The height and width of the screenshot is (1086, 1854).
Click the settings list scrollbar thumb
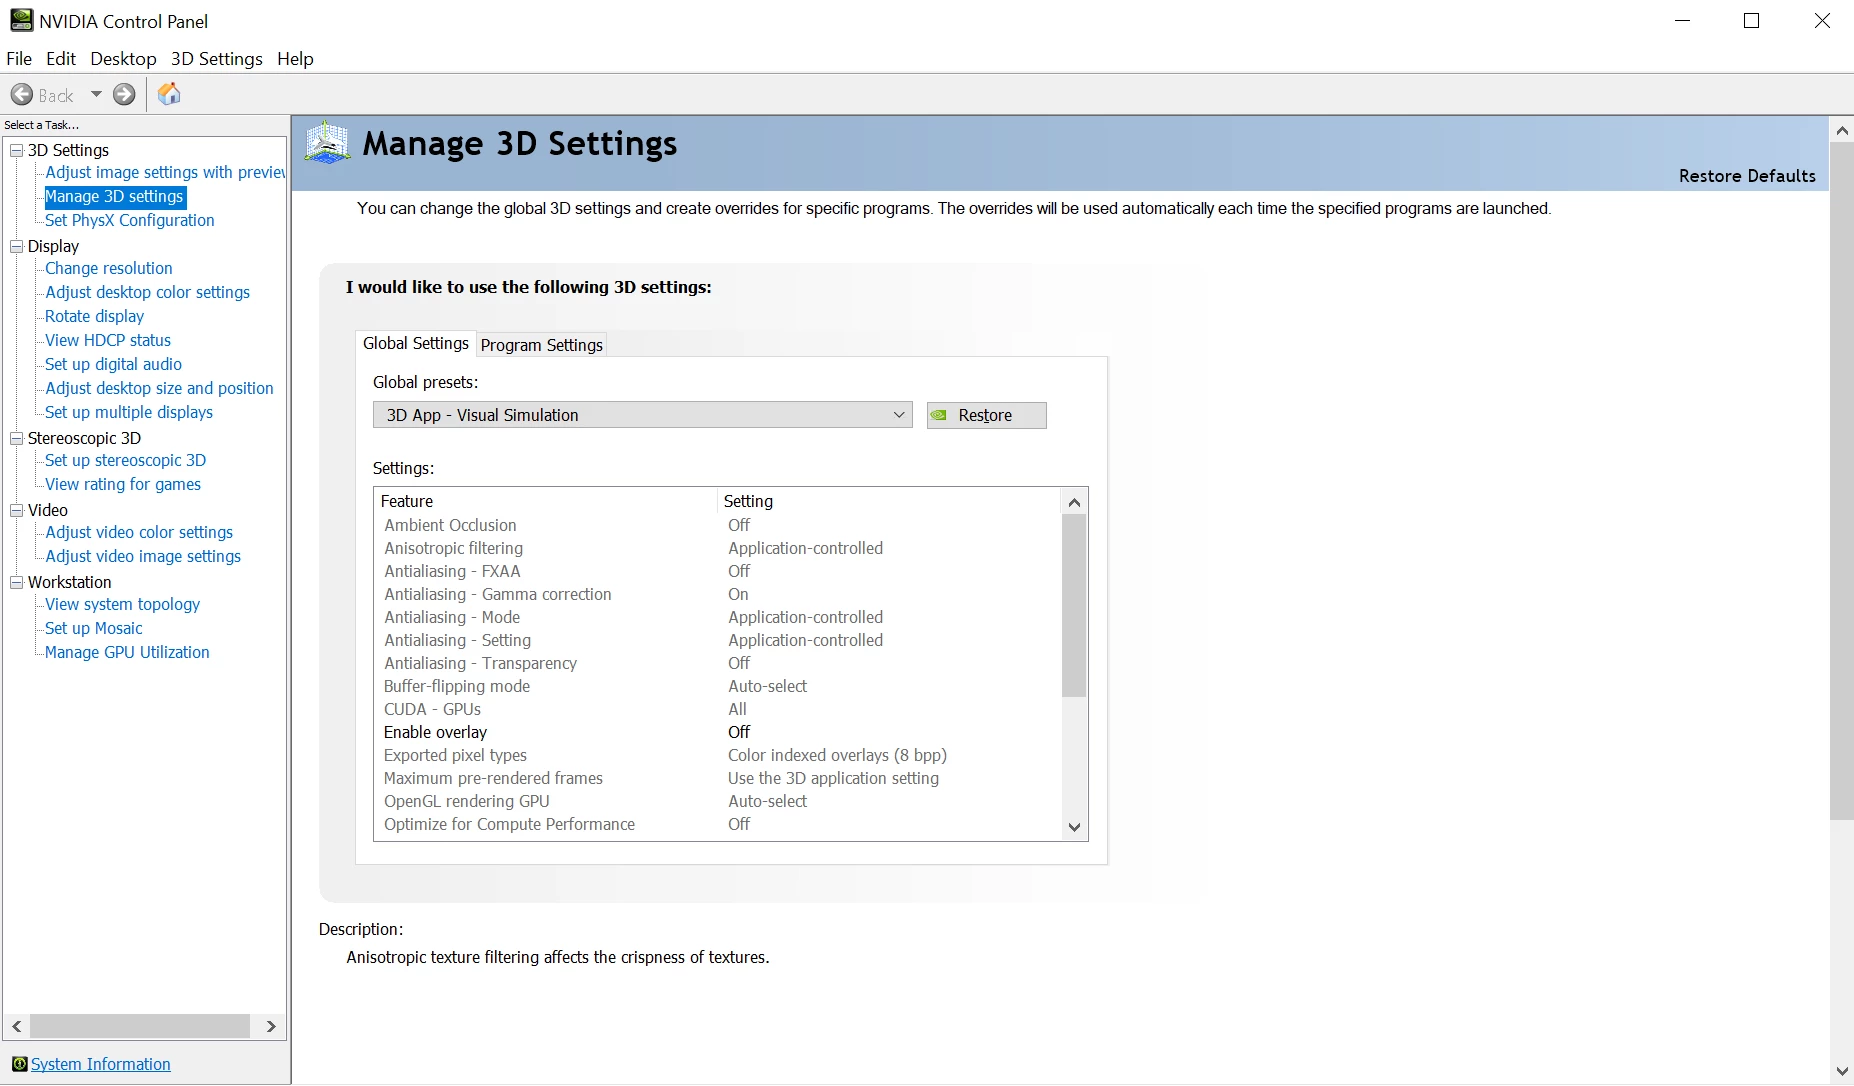[1074, 606]
